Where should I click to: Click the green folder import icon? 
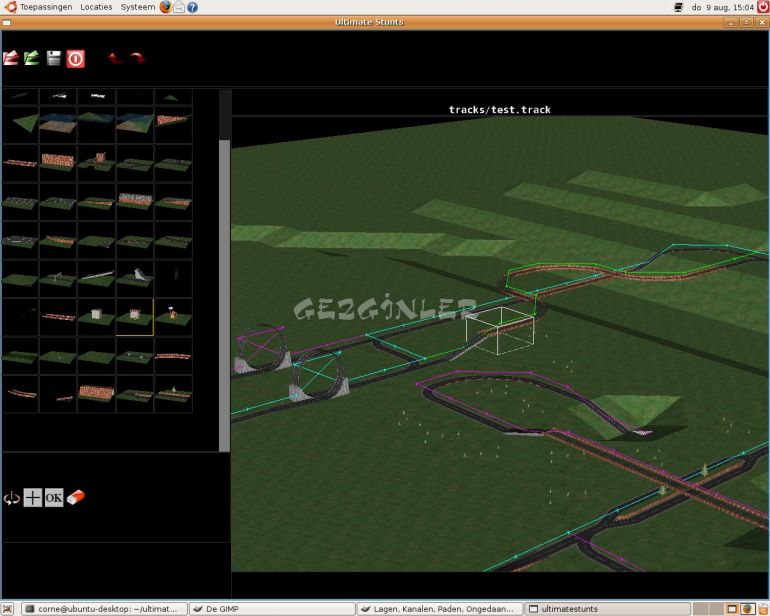[x=32, y=58]
